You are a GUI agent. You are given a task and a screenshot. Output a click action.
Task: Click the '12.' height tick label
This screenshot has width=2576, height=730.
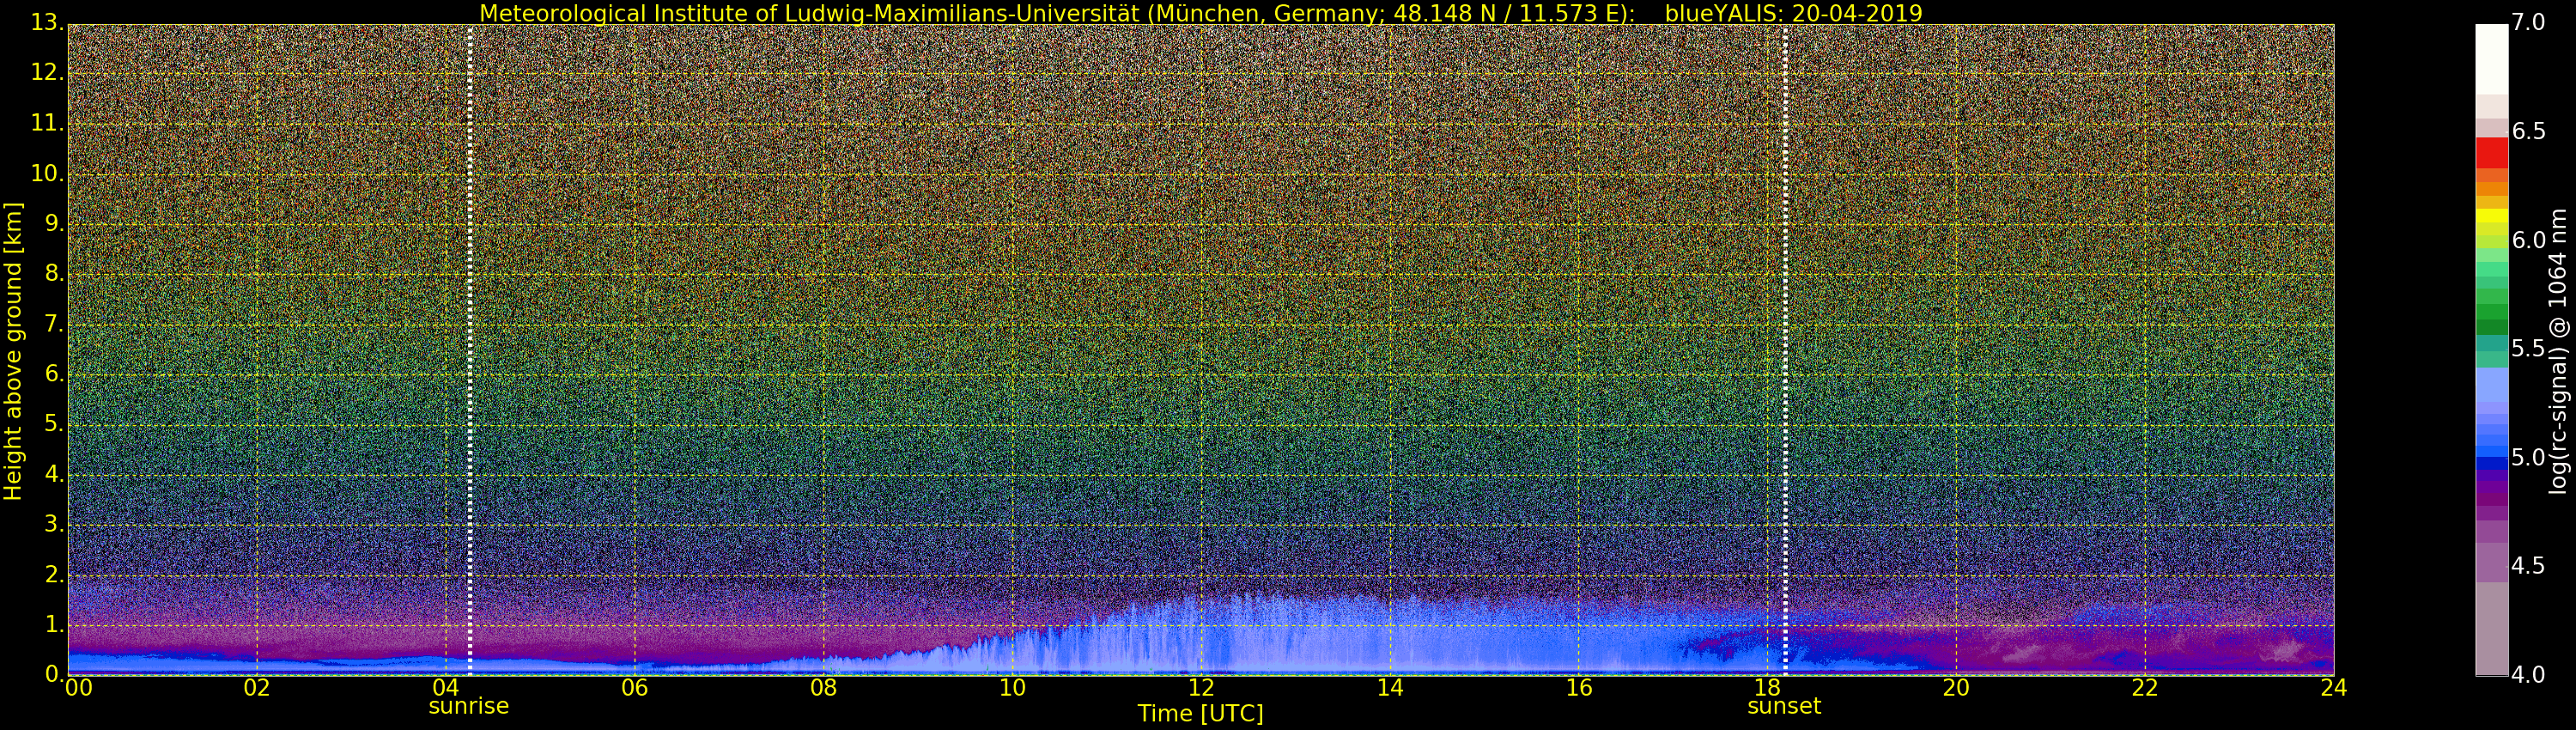pyautogui.click(x=47, y=72)
